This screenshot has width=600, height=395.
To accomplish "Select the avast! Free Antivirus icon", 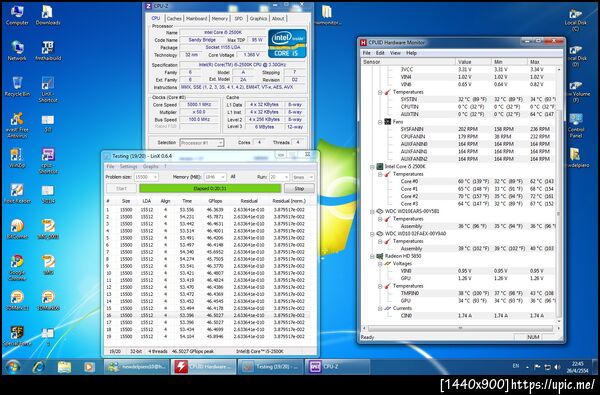I will (x=17, y=125).
